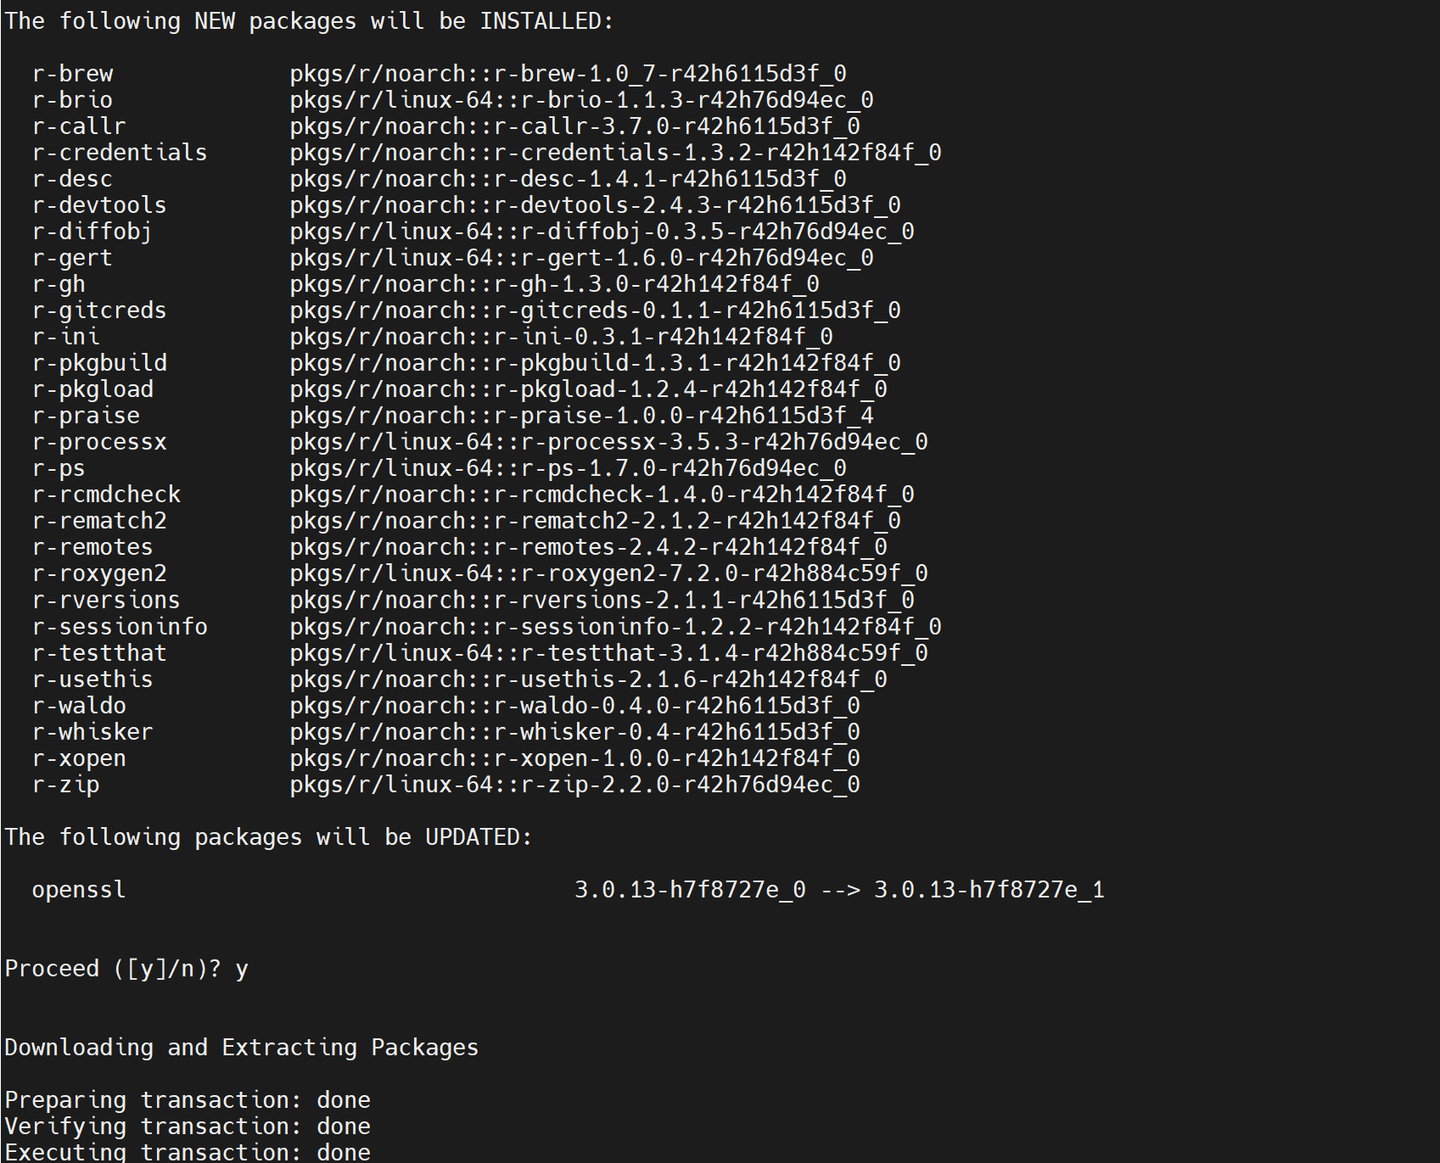This screenshot has height=1163, width=1440.
Task: Click the "Executing transaction: done" line
Action: [x=187, y=1152]
